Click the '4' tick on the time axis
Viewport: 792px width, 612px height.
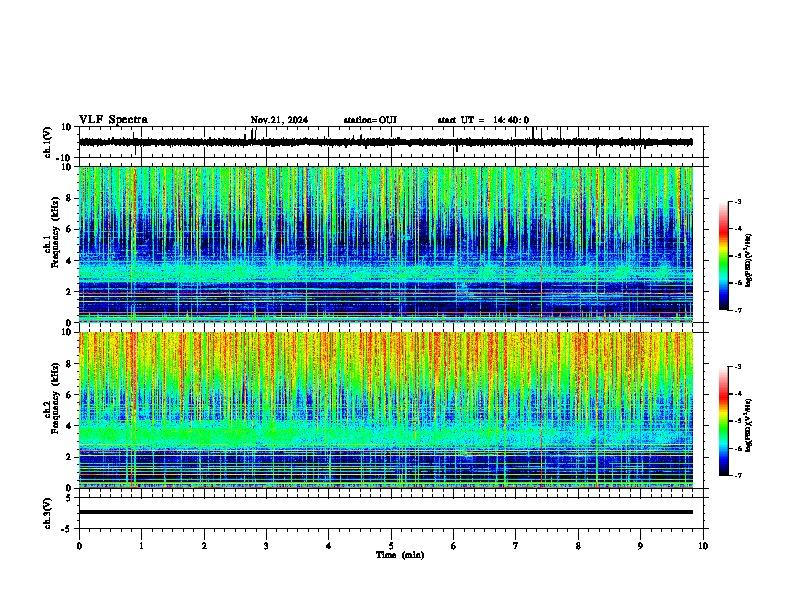[x=329, y=546]
